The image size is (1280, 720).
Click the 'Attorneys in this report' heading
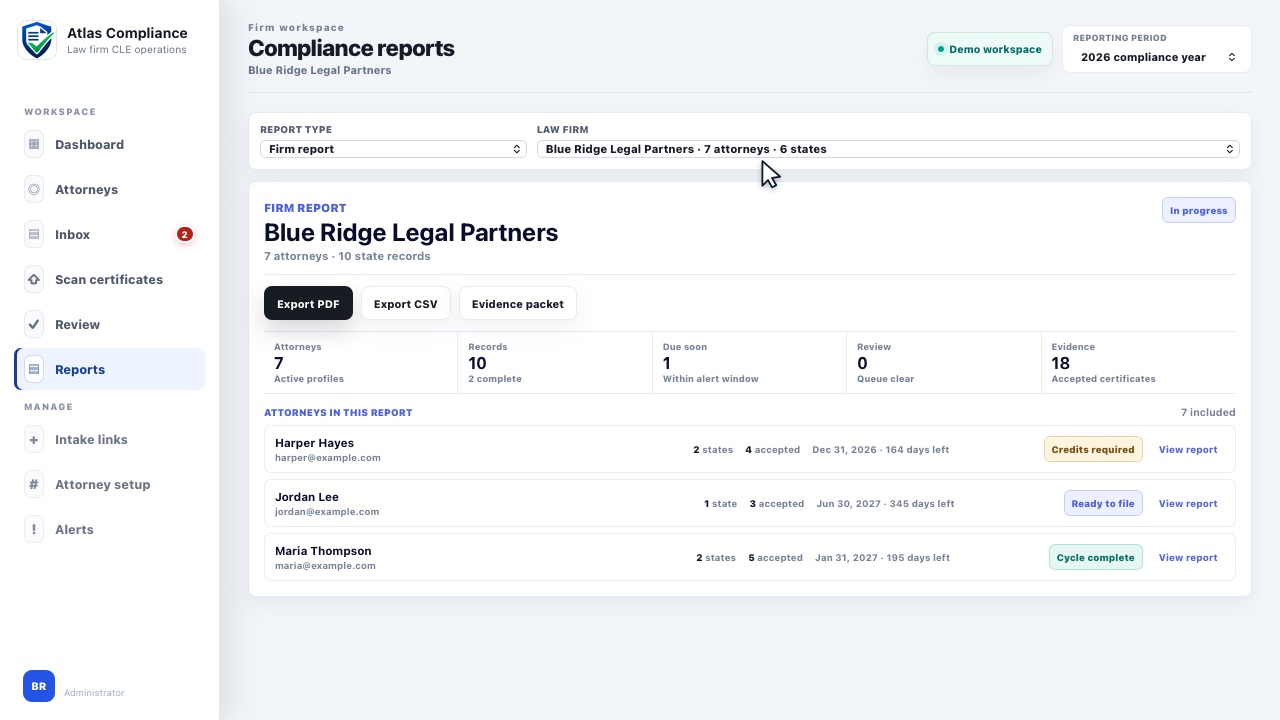(338, 412)
